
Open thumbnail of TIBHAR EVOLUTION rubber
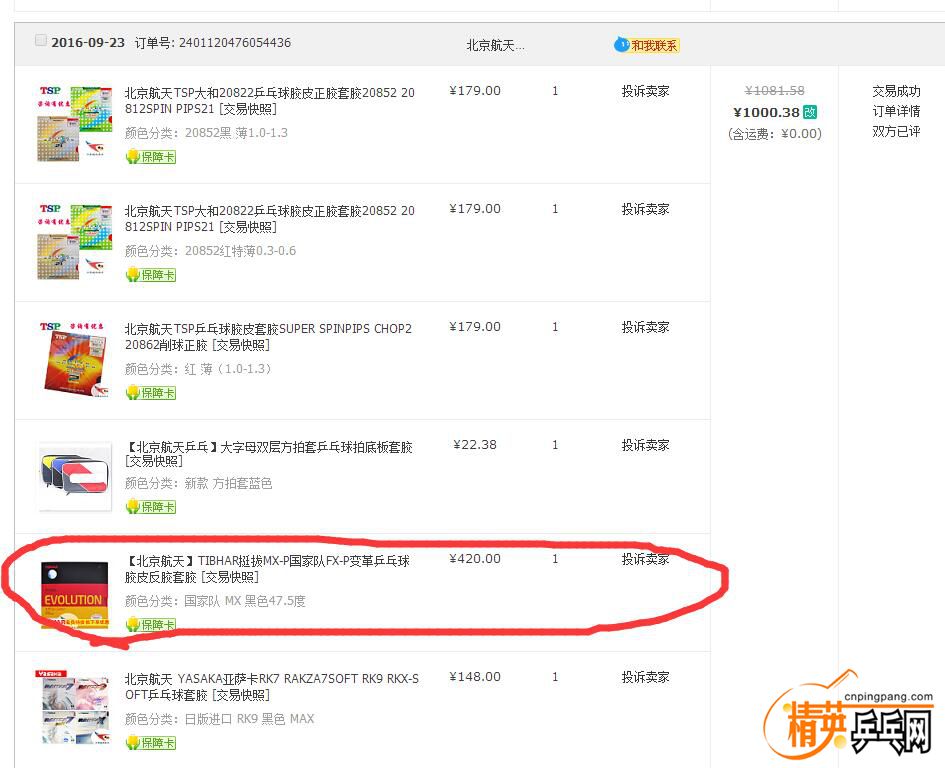pos(75,596)
